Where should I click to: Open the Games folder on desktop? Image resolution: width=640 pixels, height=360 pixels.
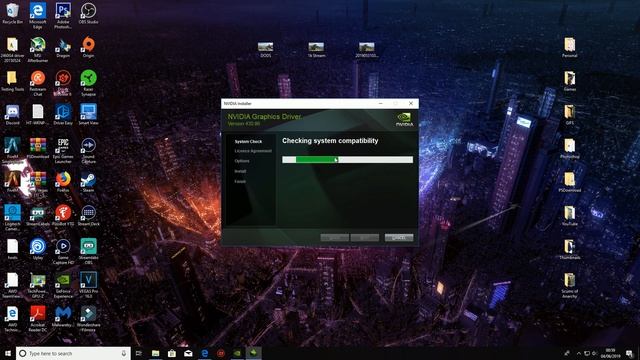pos(569,81)
